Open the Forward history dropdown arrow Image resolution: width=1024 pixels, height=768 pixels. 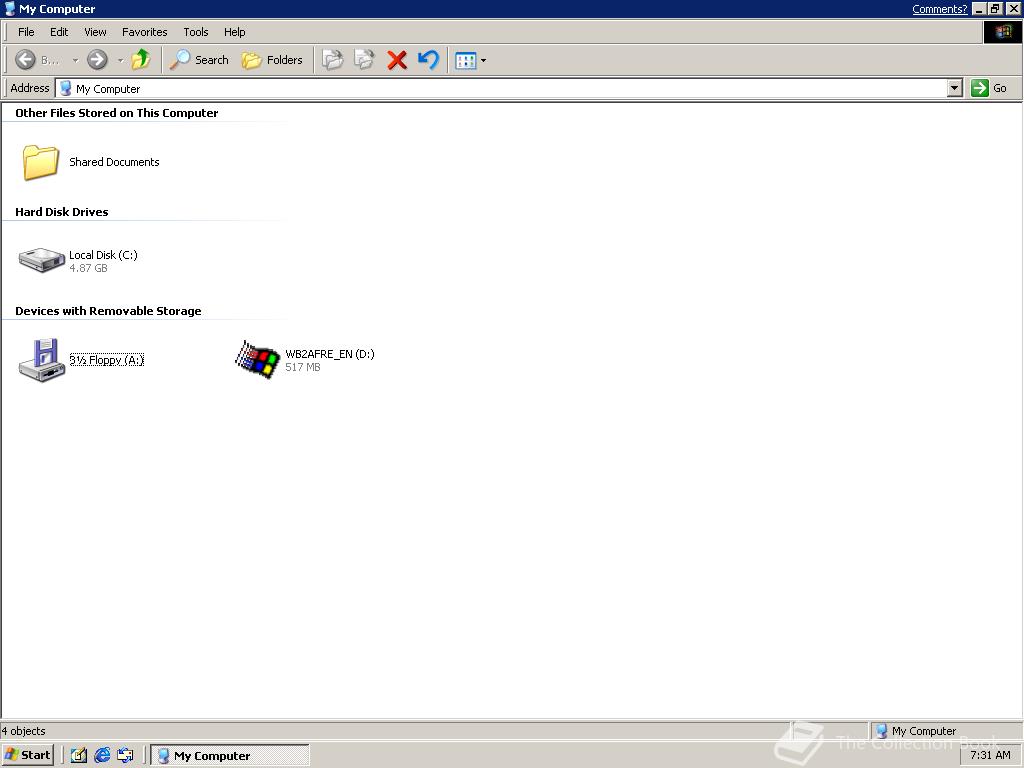point(120,60)
